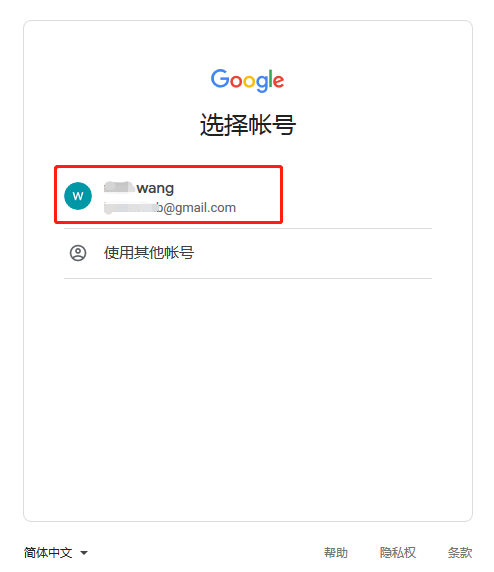Image resolution: width=494 pixels, height=572 pixels.
Task: Open the 隐私权 privacy link
Action: pyautogui.click(x=398, y=552)
